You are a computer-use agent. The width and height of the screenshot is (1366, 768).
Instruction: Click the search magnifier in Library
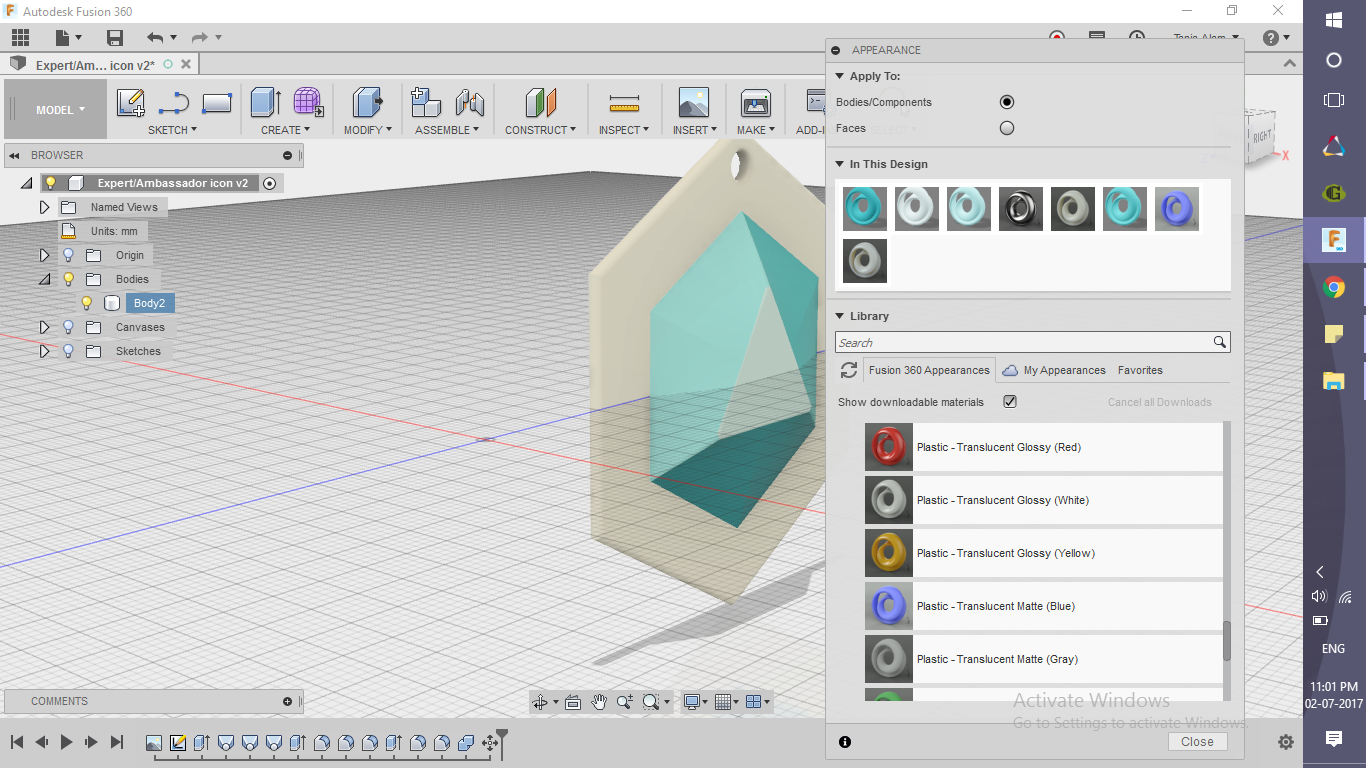[1220, 342]
